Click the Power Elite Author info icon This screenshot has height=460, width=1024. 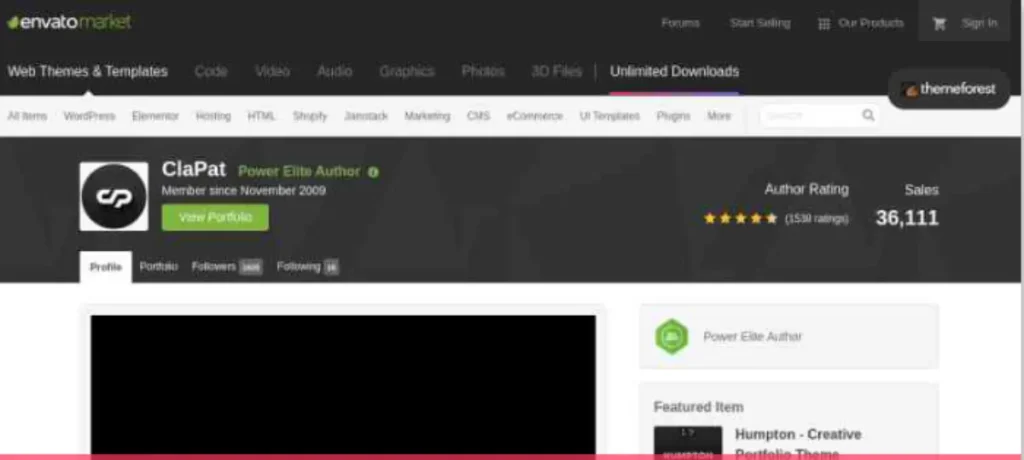click(x=373, y=172)
